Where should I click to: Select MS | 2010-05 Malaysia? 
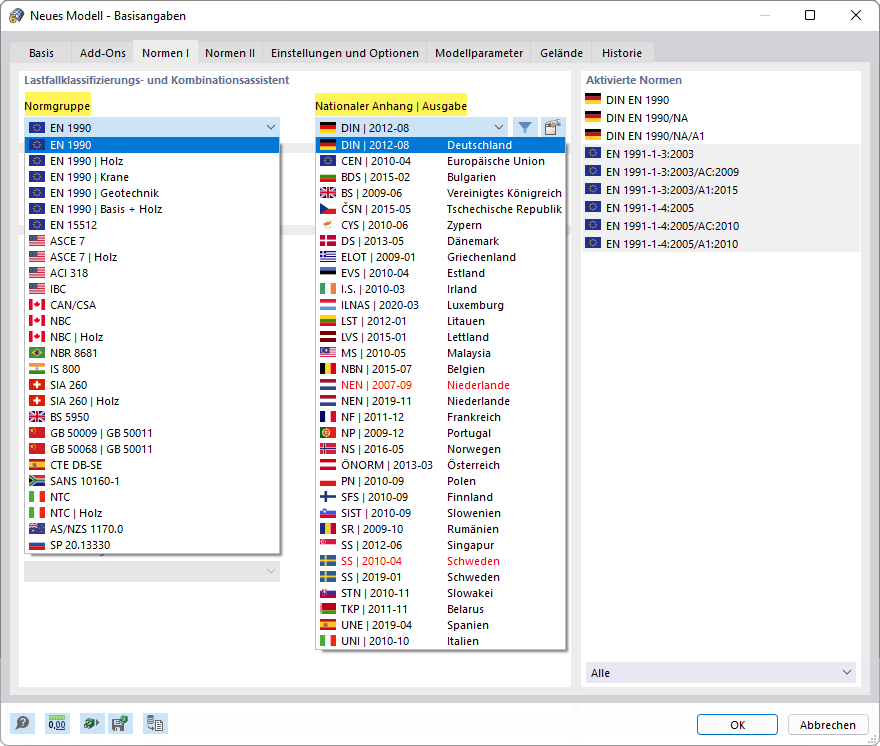(441, 353)
